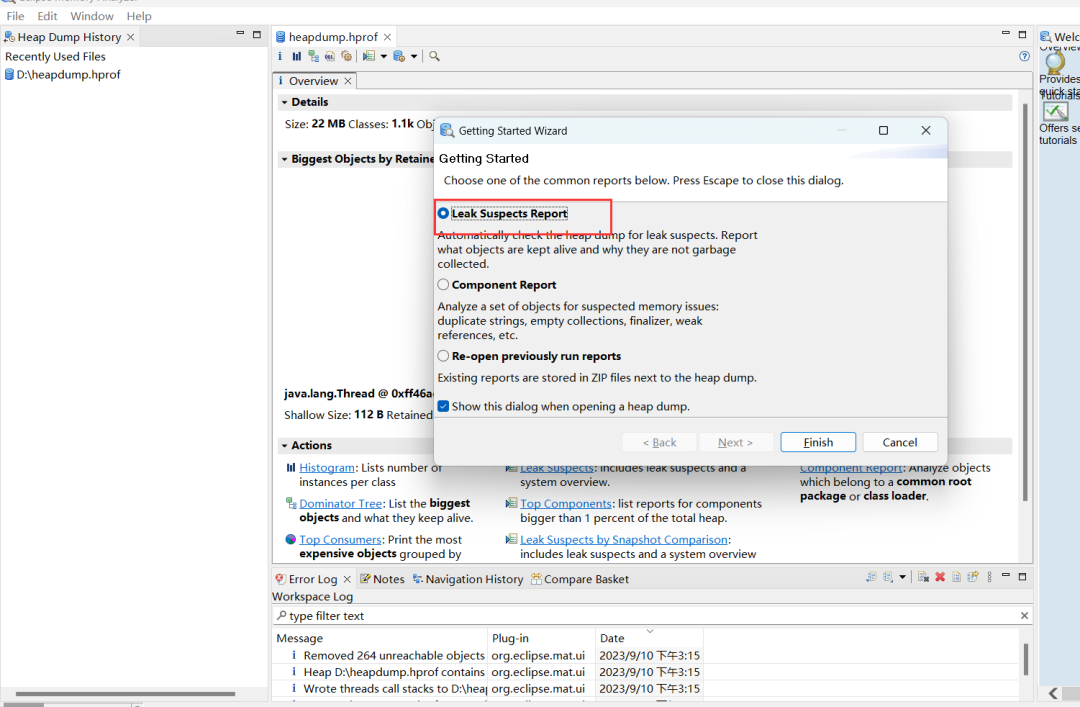
Task: Select the Component Report option
Action: point(444,285)
